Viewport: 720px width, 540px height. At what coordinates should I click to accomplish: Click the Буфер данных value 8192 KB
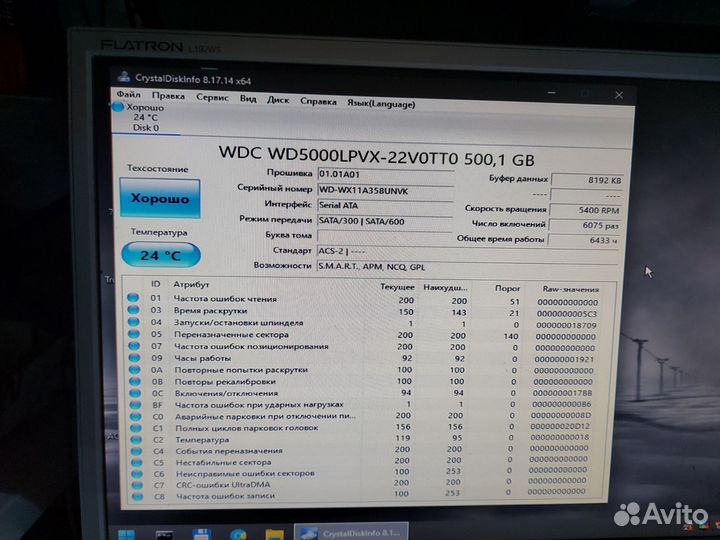(587, 180)
